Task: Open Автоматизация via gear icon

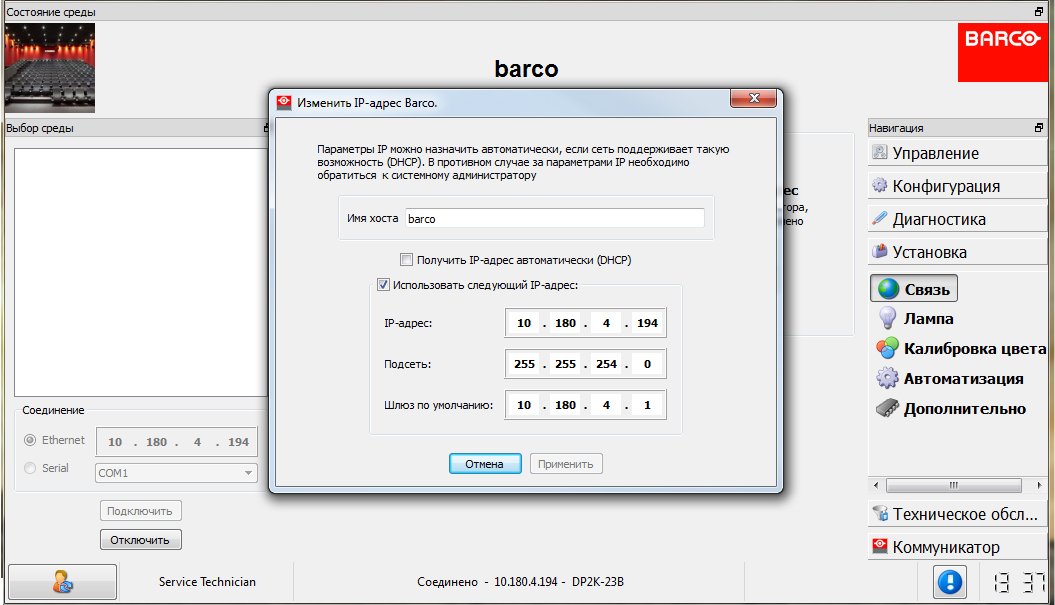Action: click(887, 379)
